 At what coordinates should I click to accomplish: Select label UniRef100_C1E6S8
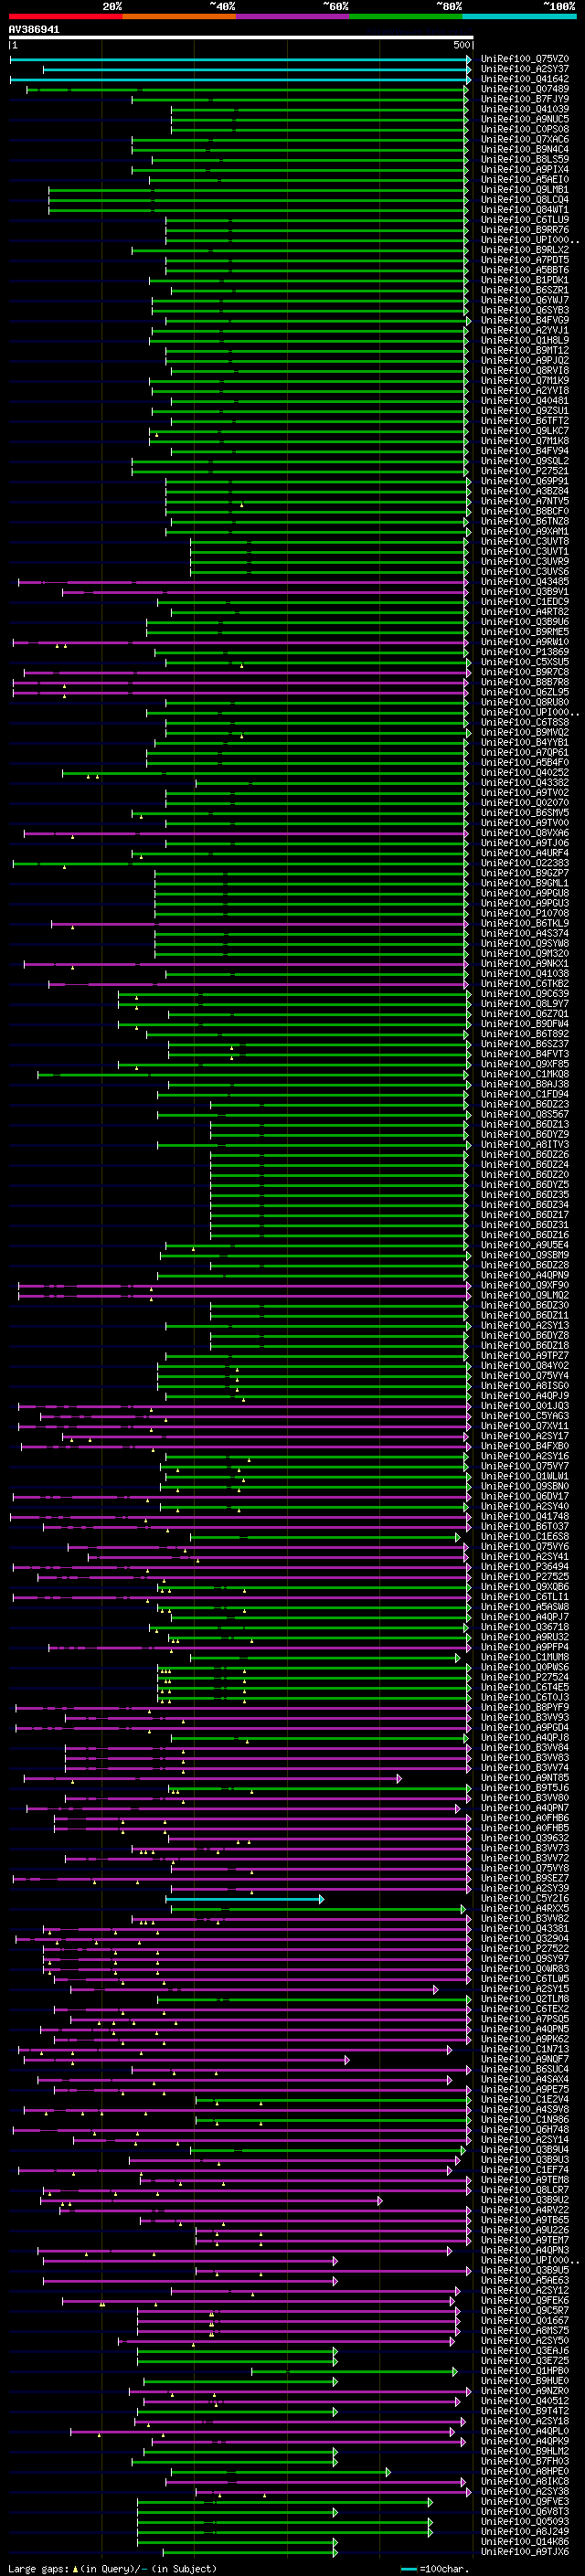(525, 1537)
